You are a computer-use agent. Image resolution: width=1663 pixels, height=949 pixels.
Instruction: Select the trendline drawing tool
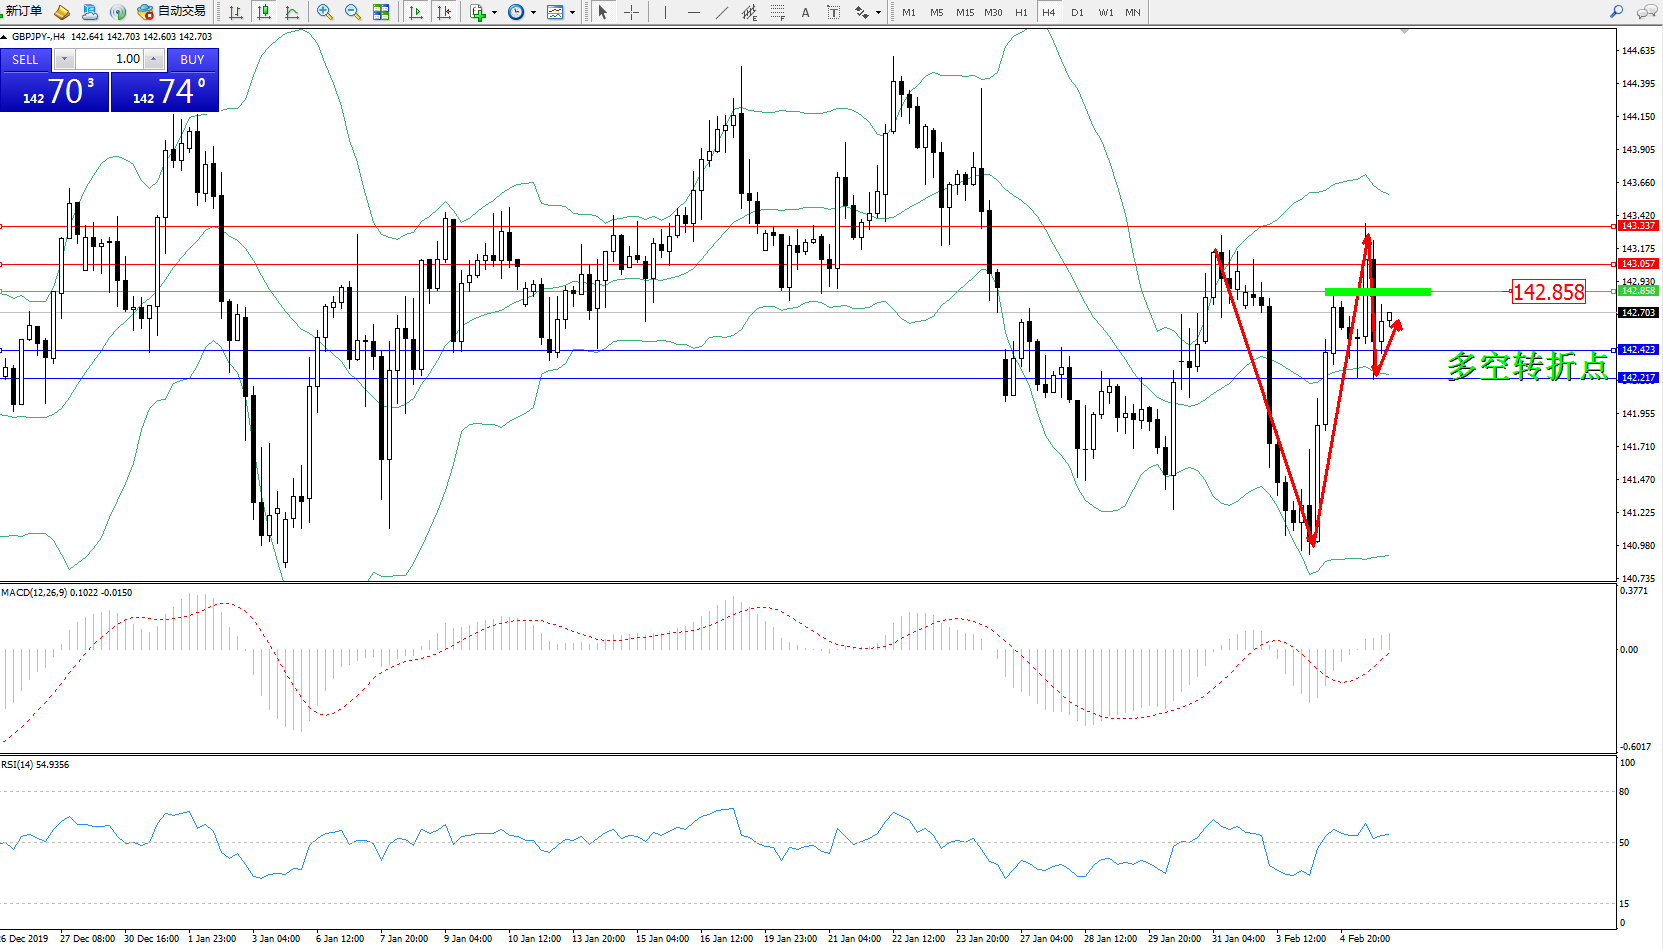point(722,12)
